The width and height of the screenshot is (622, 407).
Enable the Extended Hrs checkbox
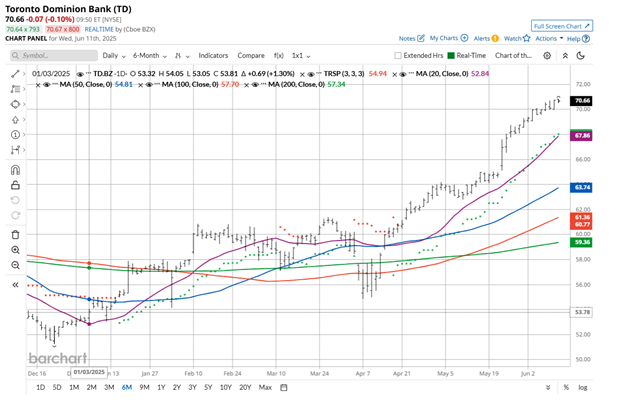click(x=398, y=56)
